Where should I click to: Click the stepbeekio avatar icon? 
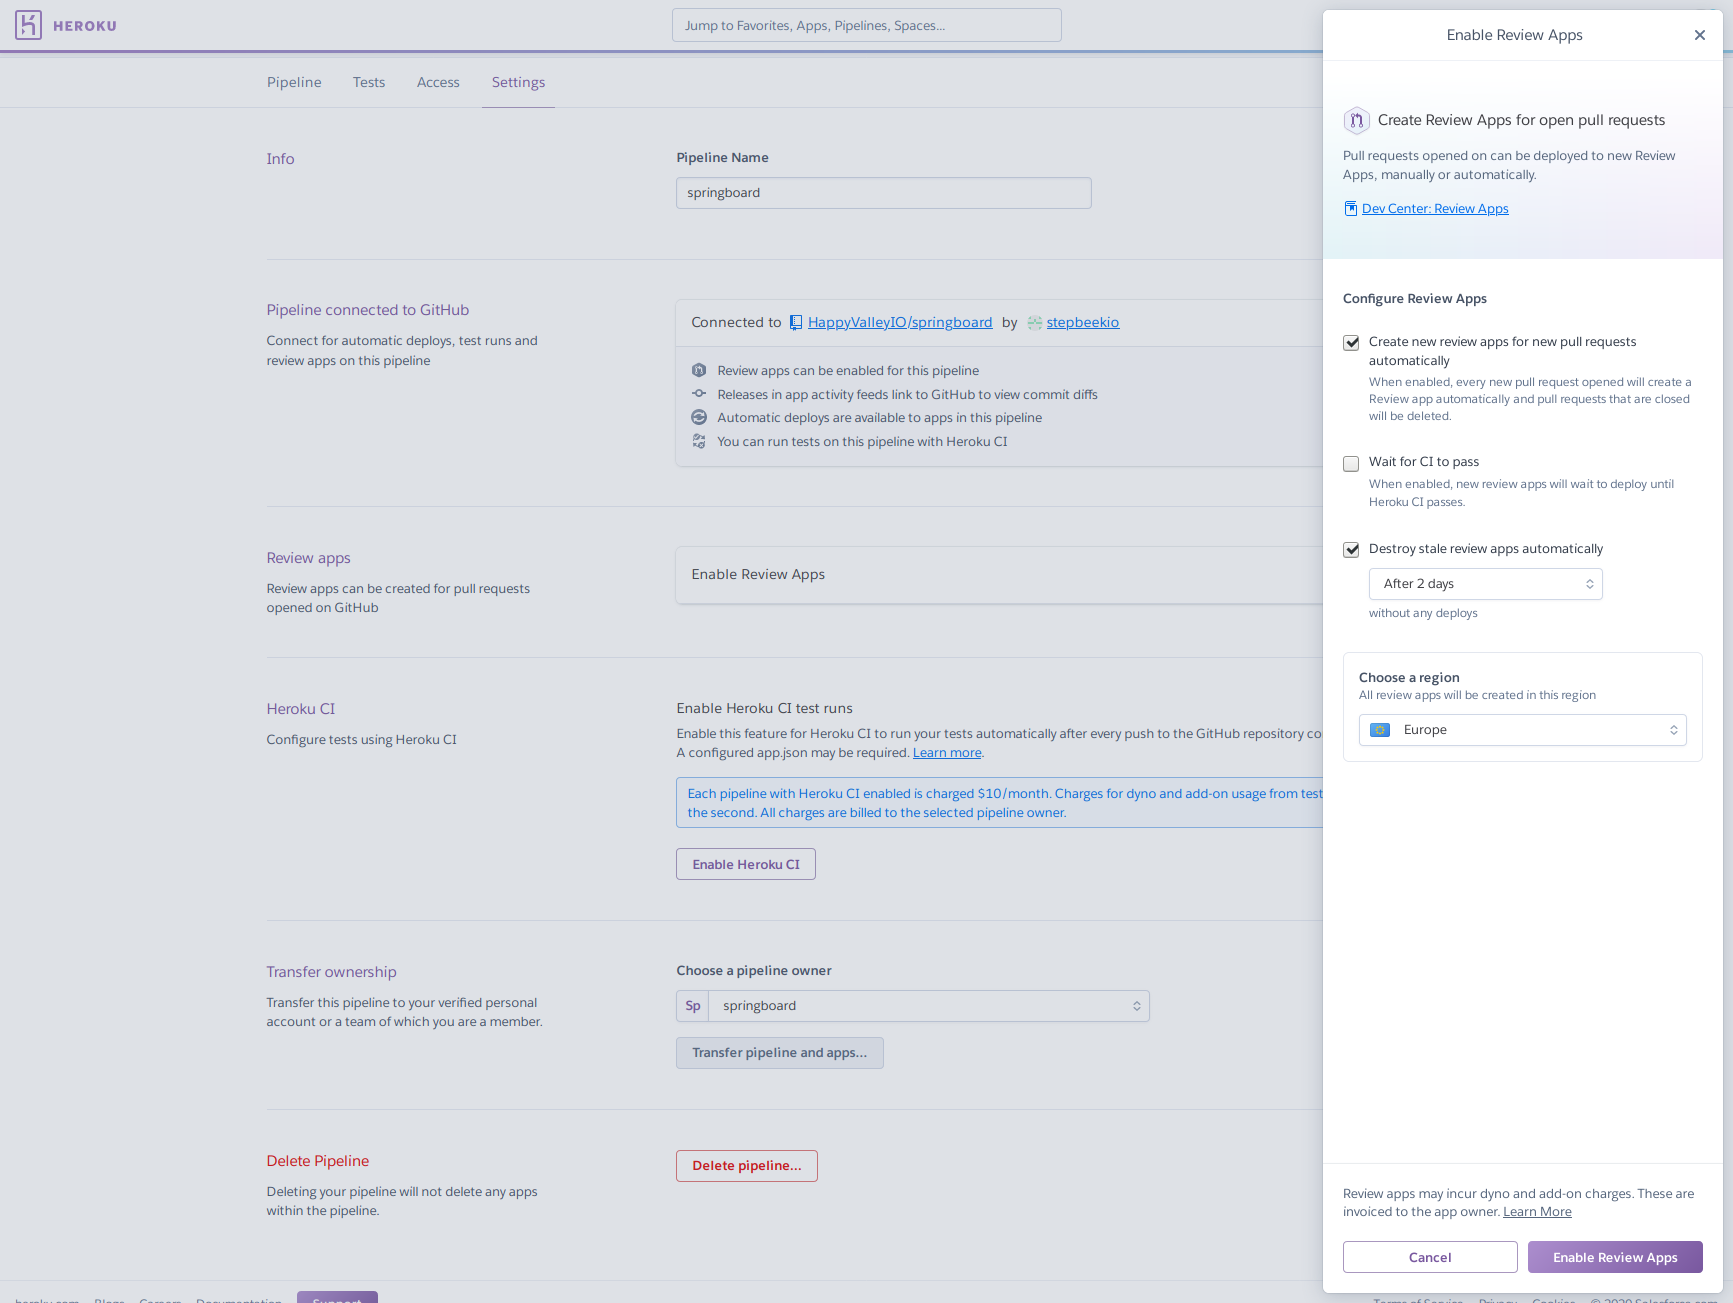[1034, 322]
